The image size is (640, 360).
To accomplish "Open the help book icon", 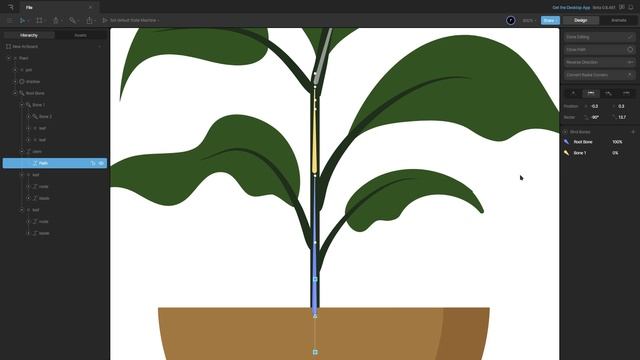I will (x=622, y=7).
